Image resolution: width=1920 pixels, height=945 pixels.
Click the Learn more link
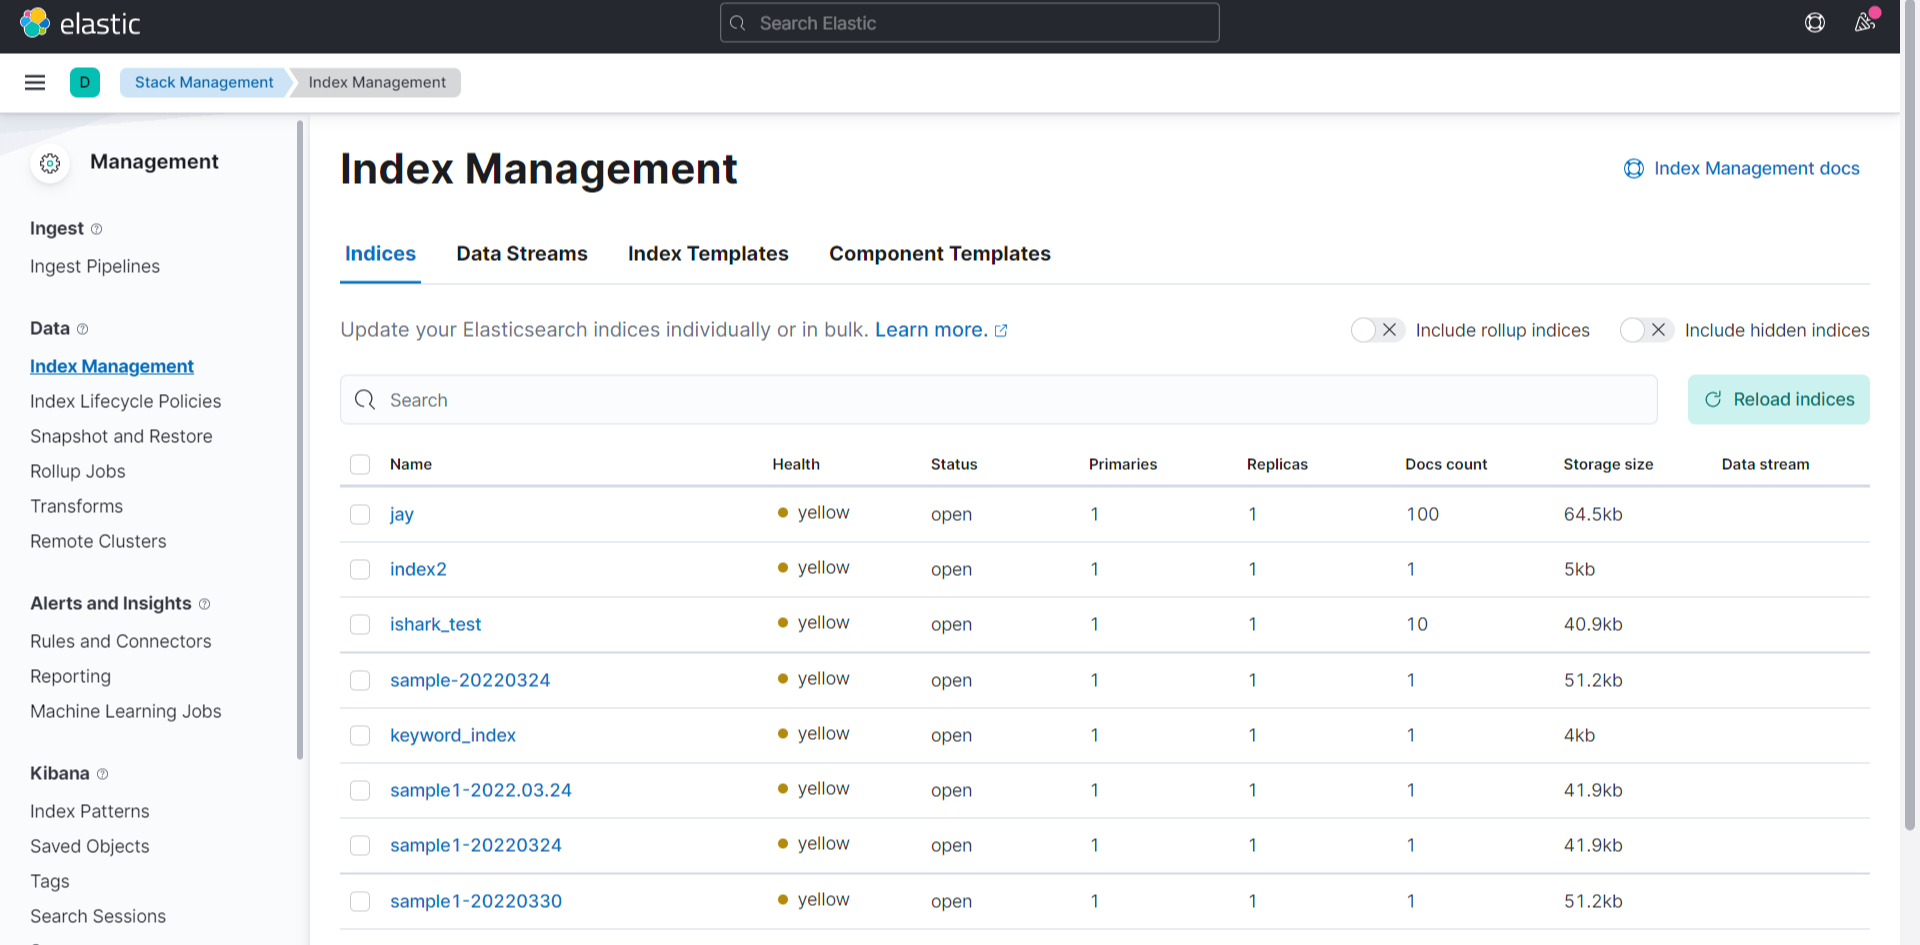point(931,330)
